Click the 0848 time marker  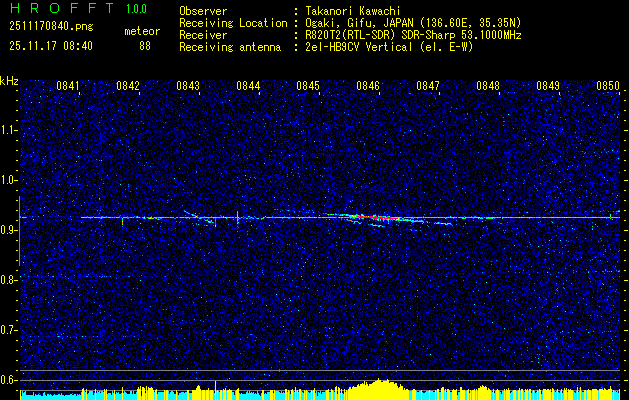coord(488,86)
